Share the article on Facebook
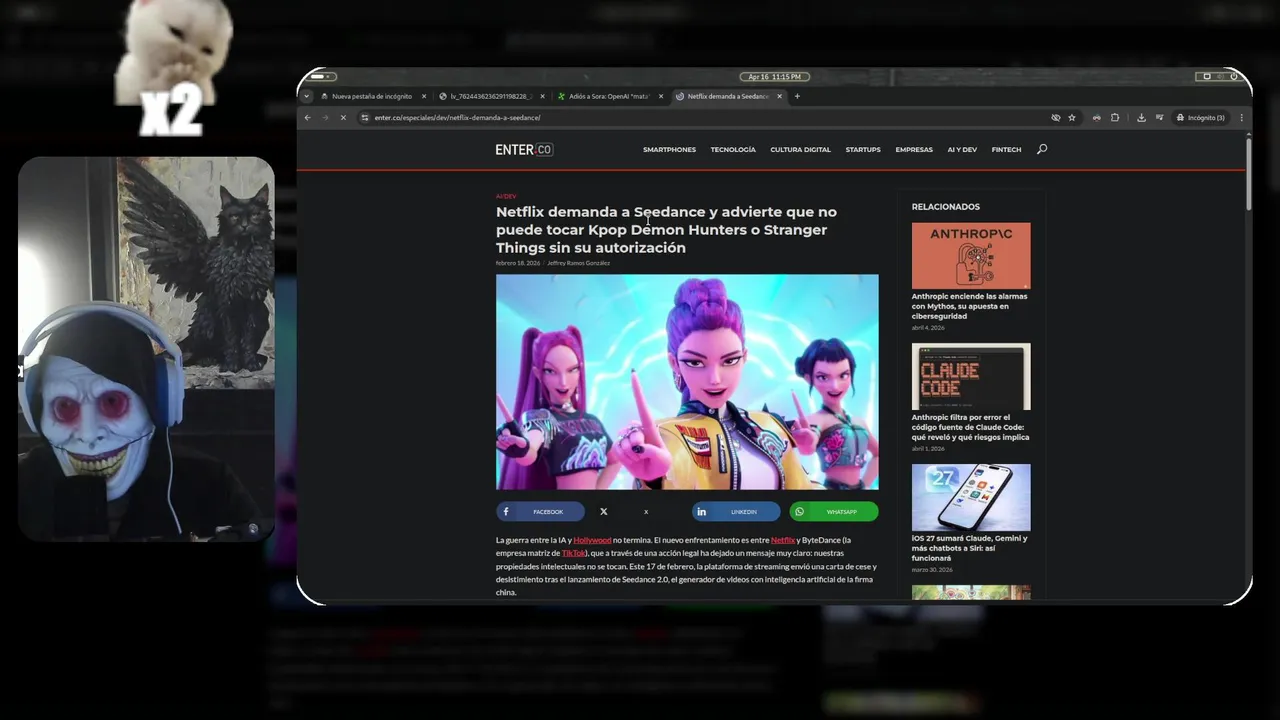 (x=540, y=512)
